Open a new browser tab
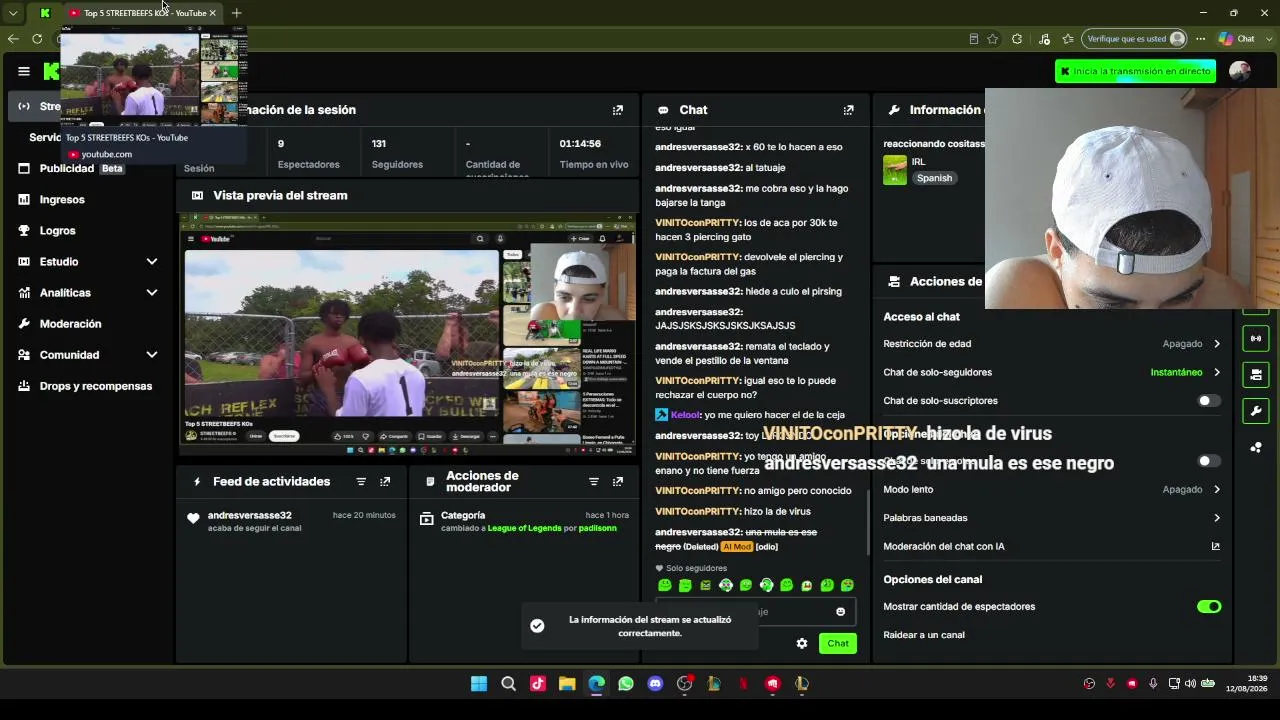This screenshot has height=720, width=1280. pyautogui.click(x=236, y=13)
